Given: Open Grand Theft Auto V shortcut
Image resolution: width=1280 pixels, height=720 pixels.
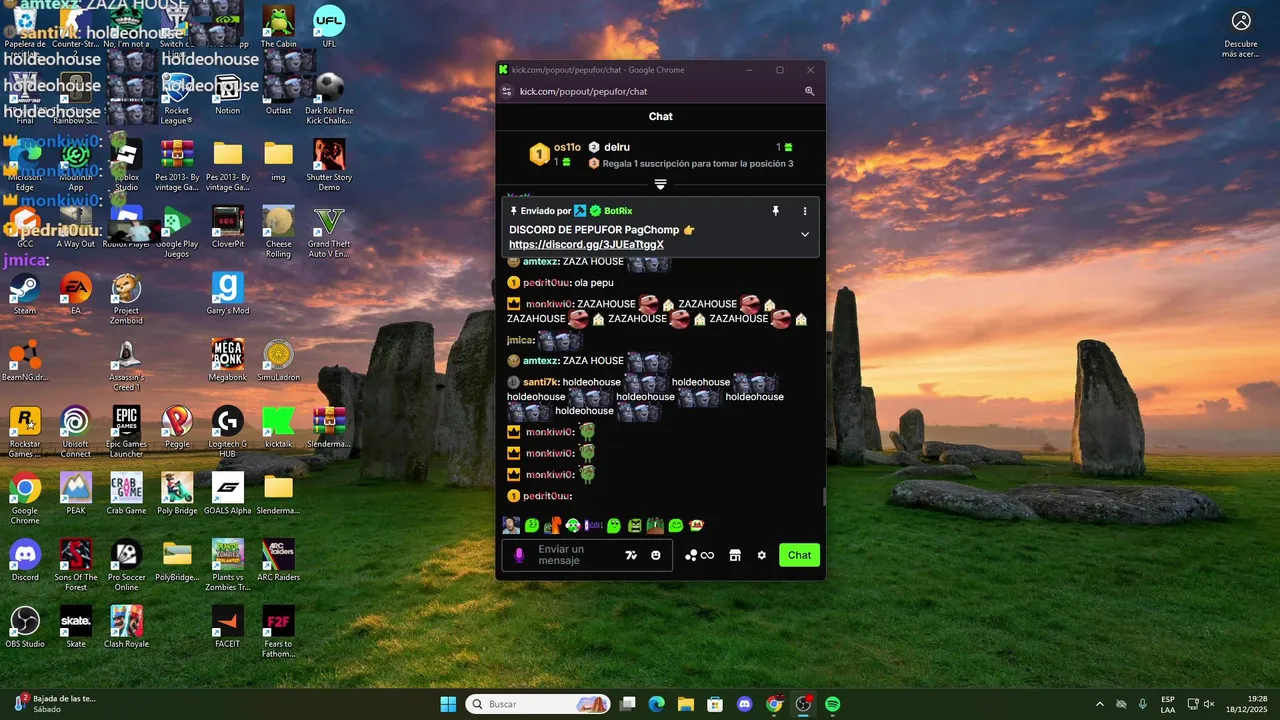Looking at the screenshot, I should [329, 232].
